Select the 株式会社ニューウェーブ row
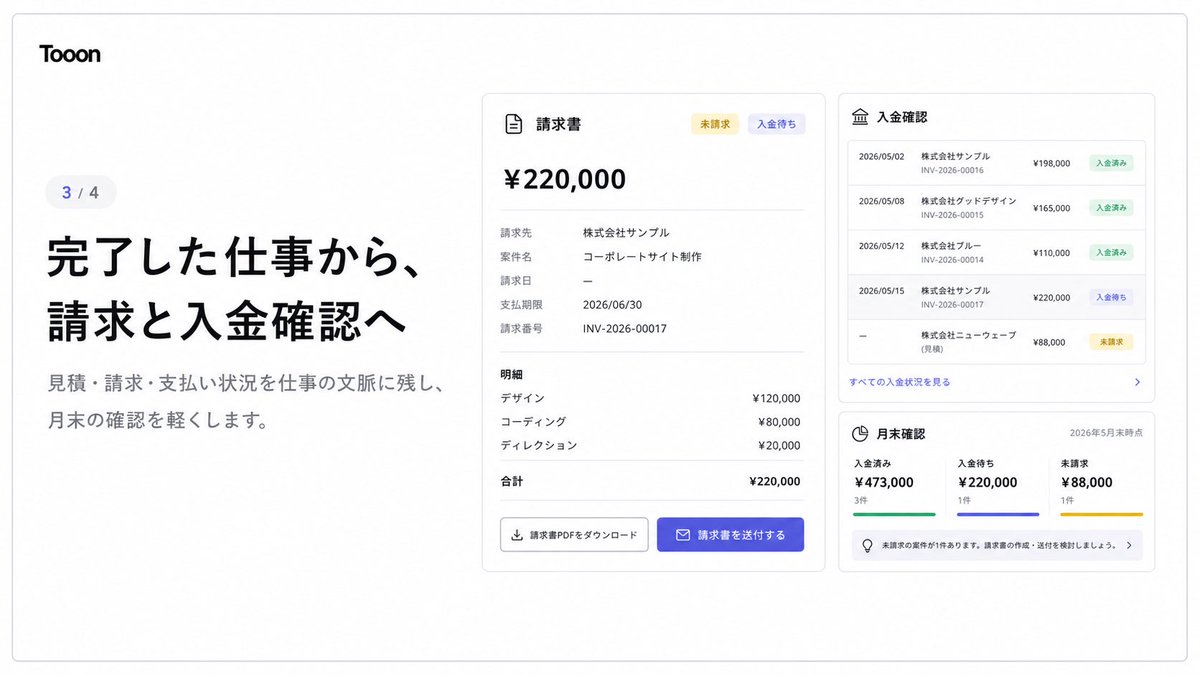The image size is (1200, 675). 996,342
